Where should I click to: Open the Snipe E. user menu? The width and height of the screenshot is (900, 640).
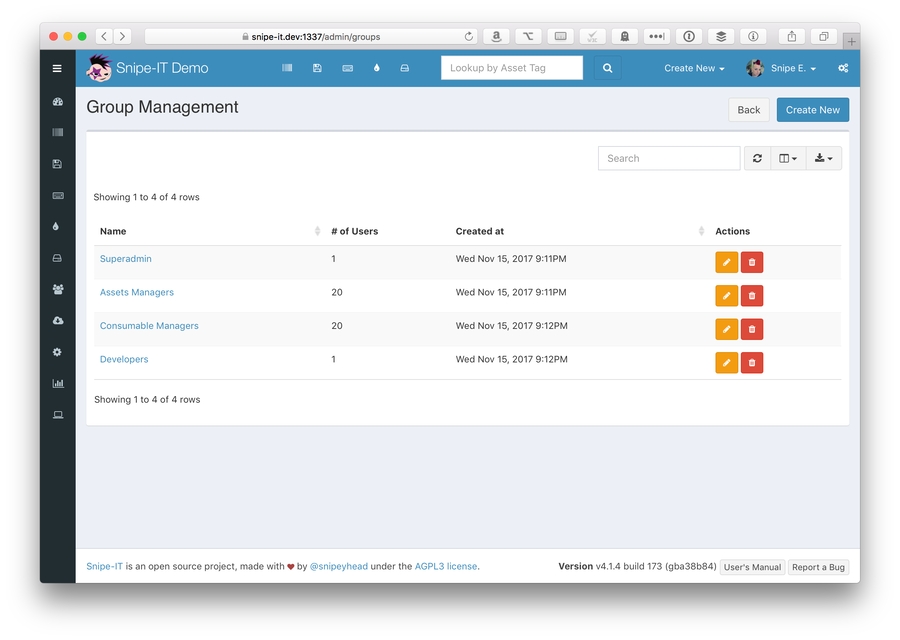tap(782, 68)
